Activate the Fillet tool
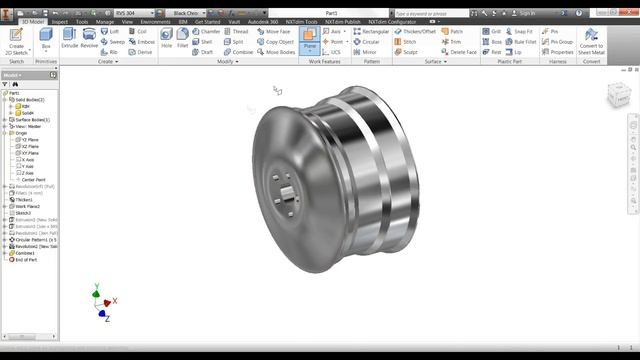 182,38
